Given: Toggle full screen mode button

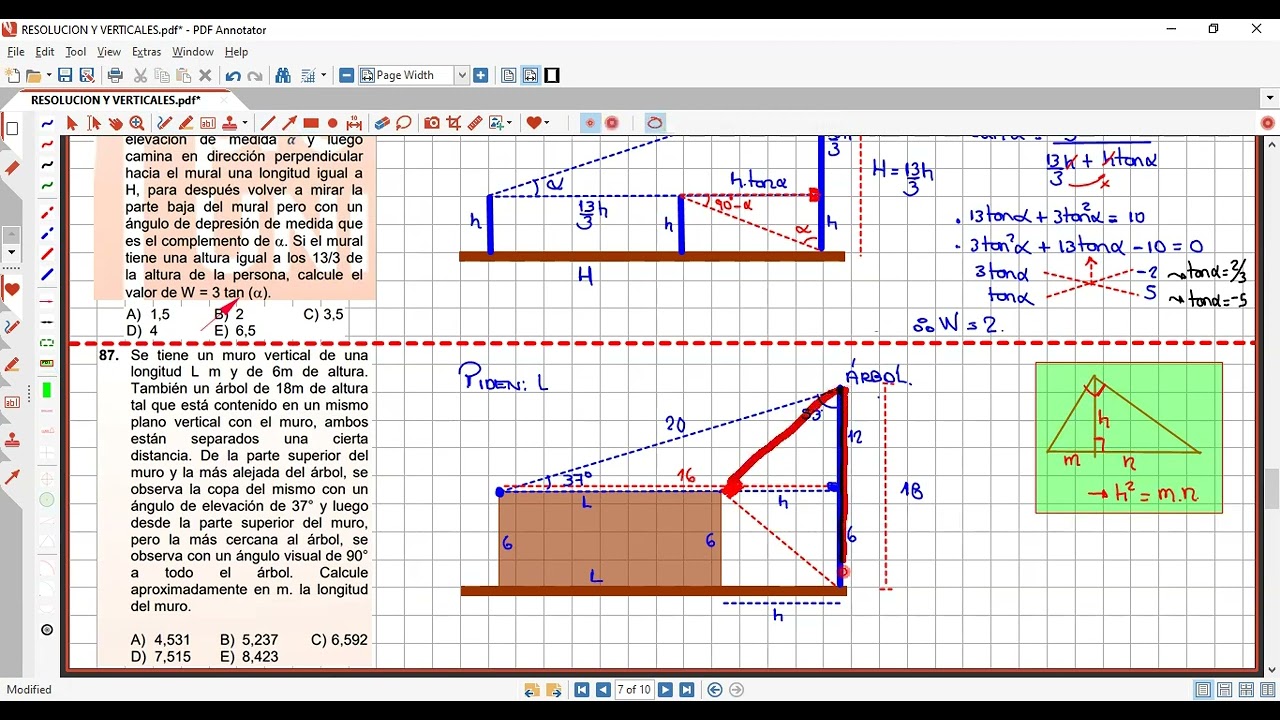Looking at the screenshot, I should tap(552, 75).
